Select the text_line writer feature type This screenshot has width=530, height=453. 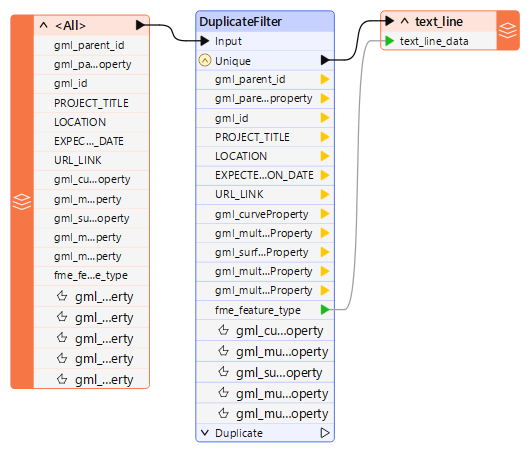[x=439, y=22]
